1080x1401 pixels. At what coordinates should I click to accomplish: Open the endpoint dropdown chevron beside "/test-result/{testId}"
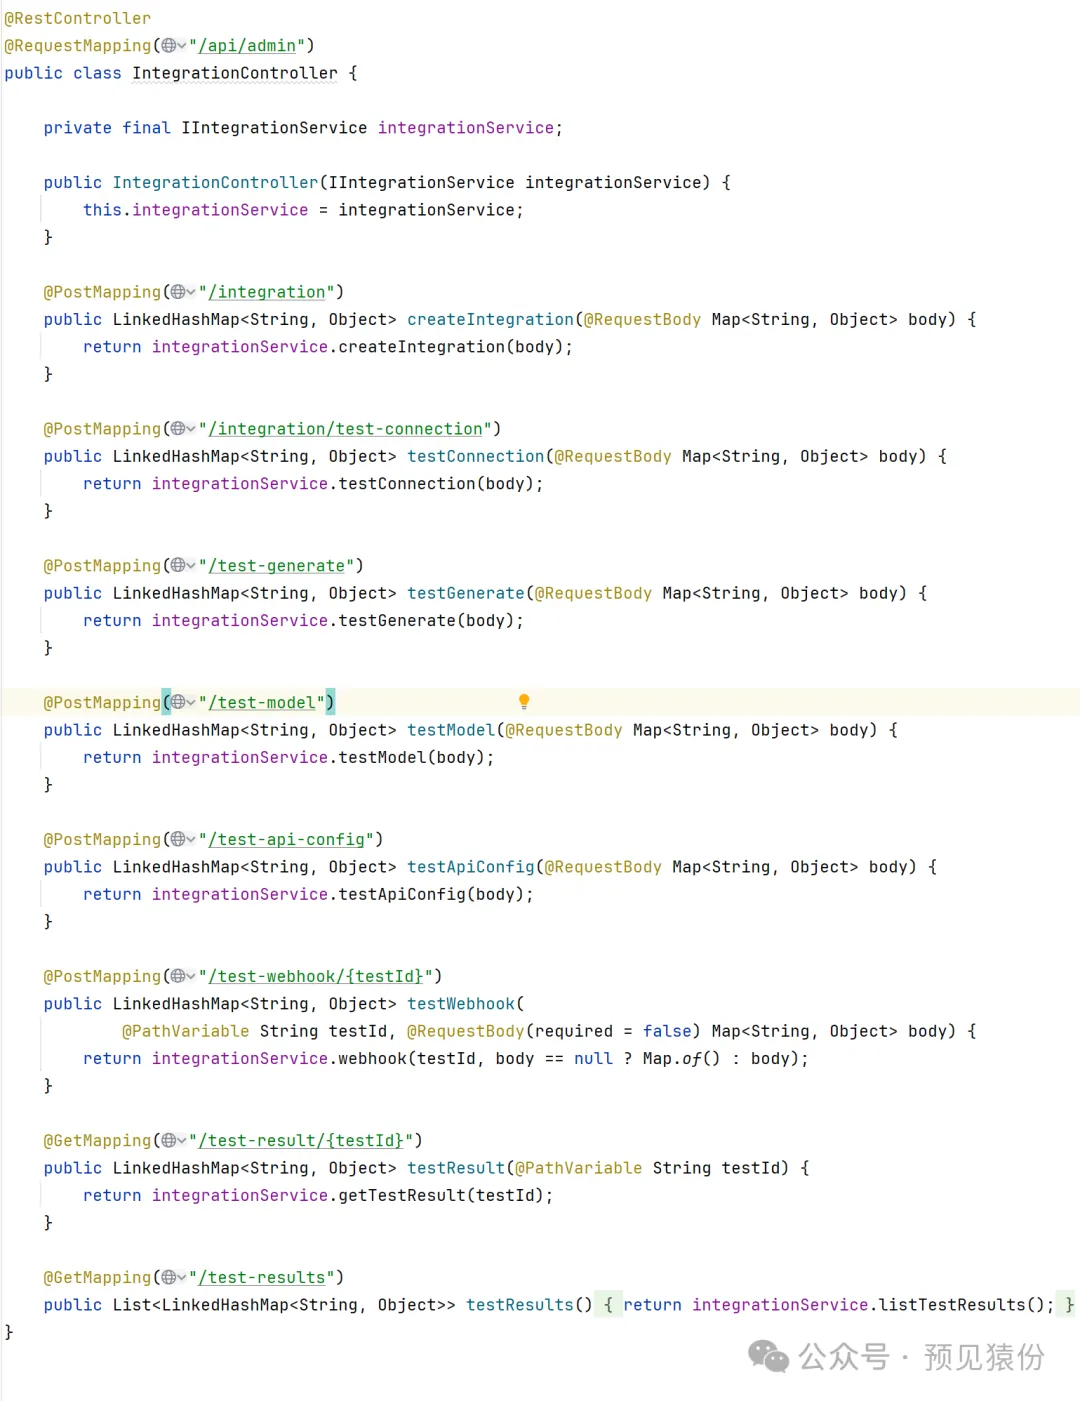pos(182,1141)
